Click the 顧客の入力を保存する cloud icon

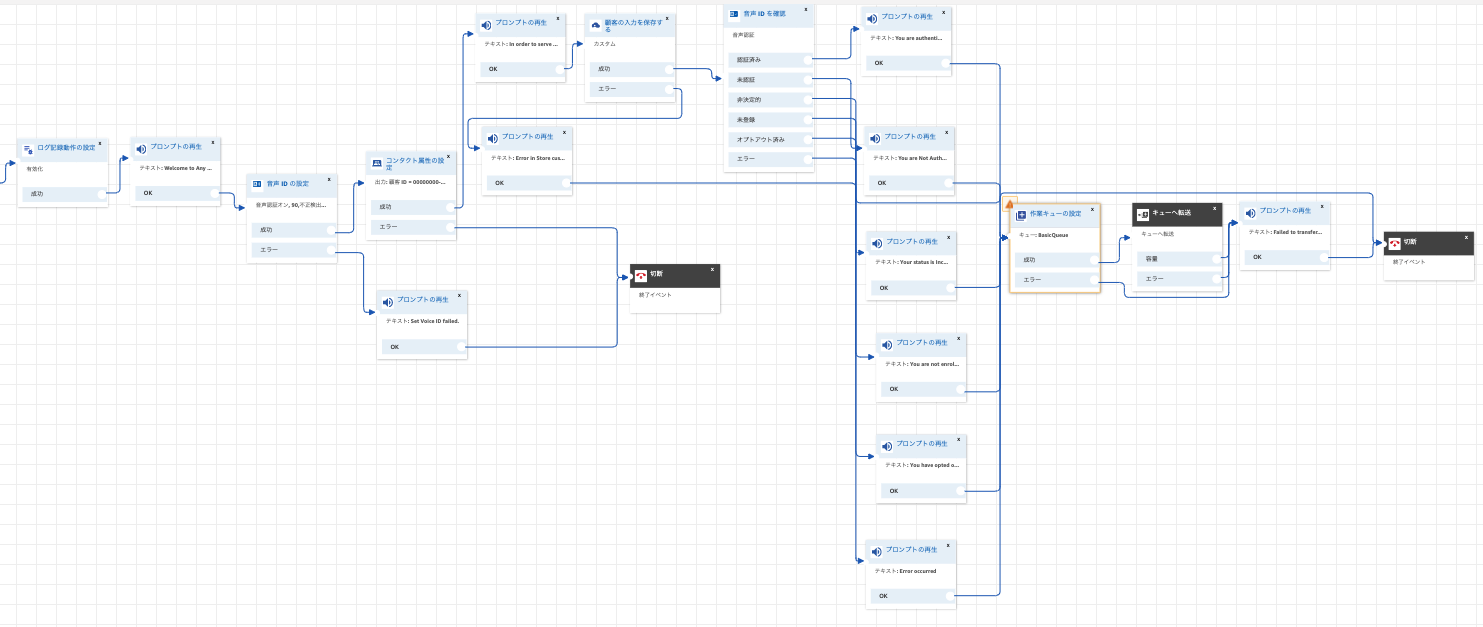tap(595, 23)
